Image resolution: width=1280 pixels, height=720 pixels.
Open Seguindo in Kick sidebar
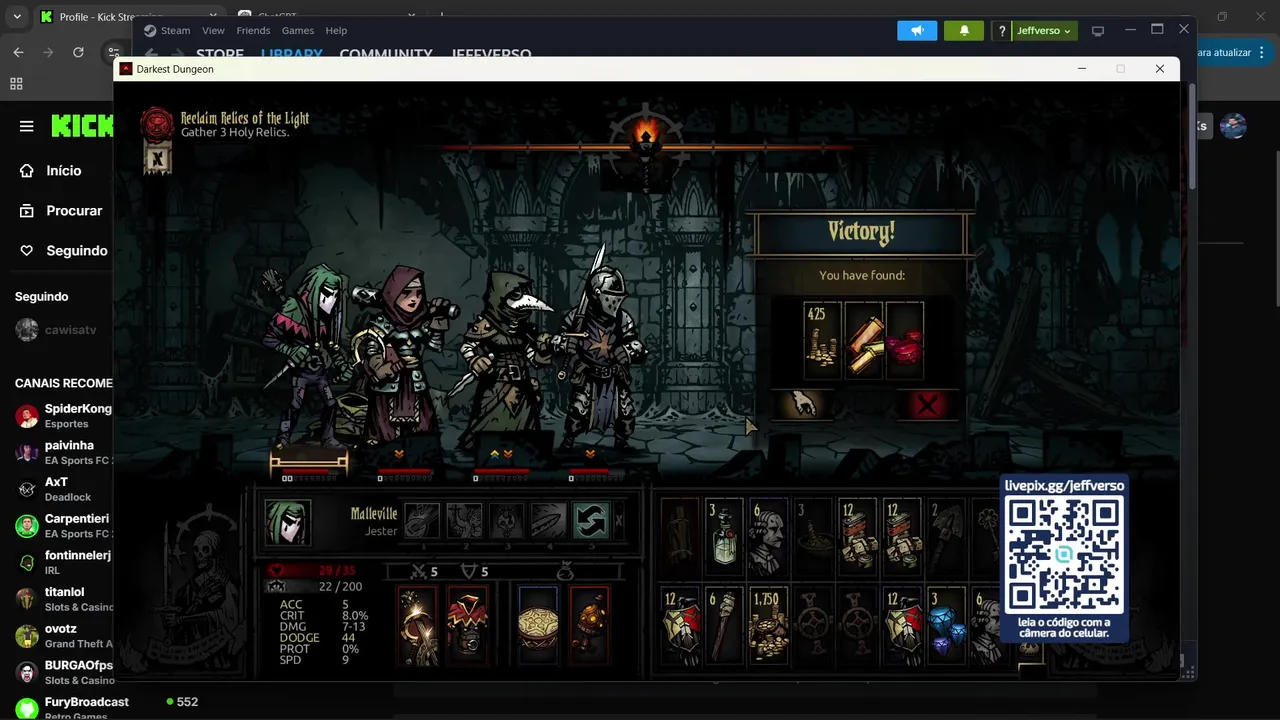click(63, 251)
